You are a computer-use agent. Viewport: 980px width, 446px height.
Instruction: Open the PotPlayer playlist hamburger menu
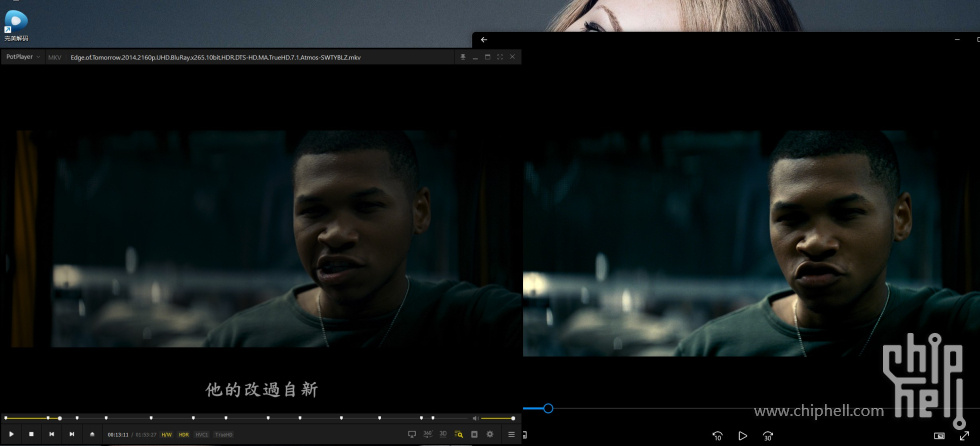(511, 434)
